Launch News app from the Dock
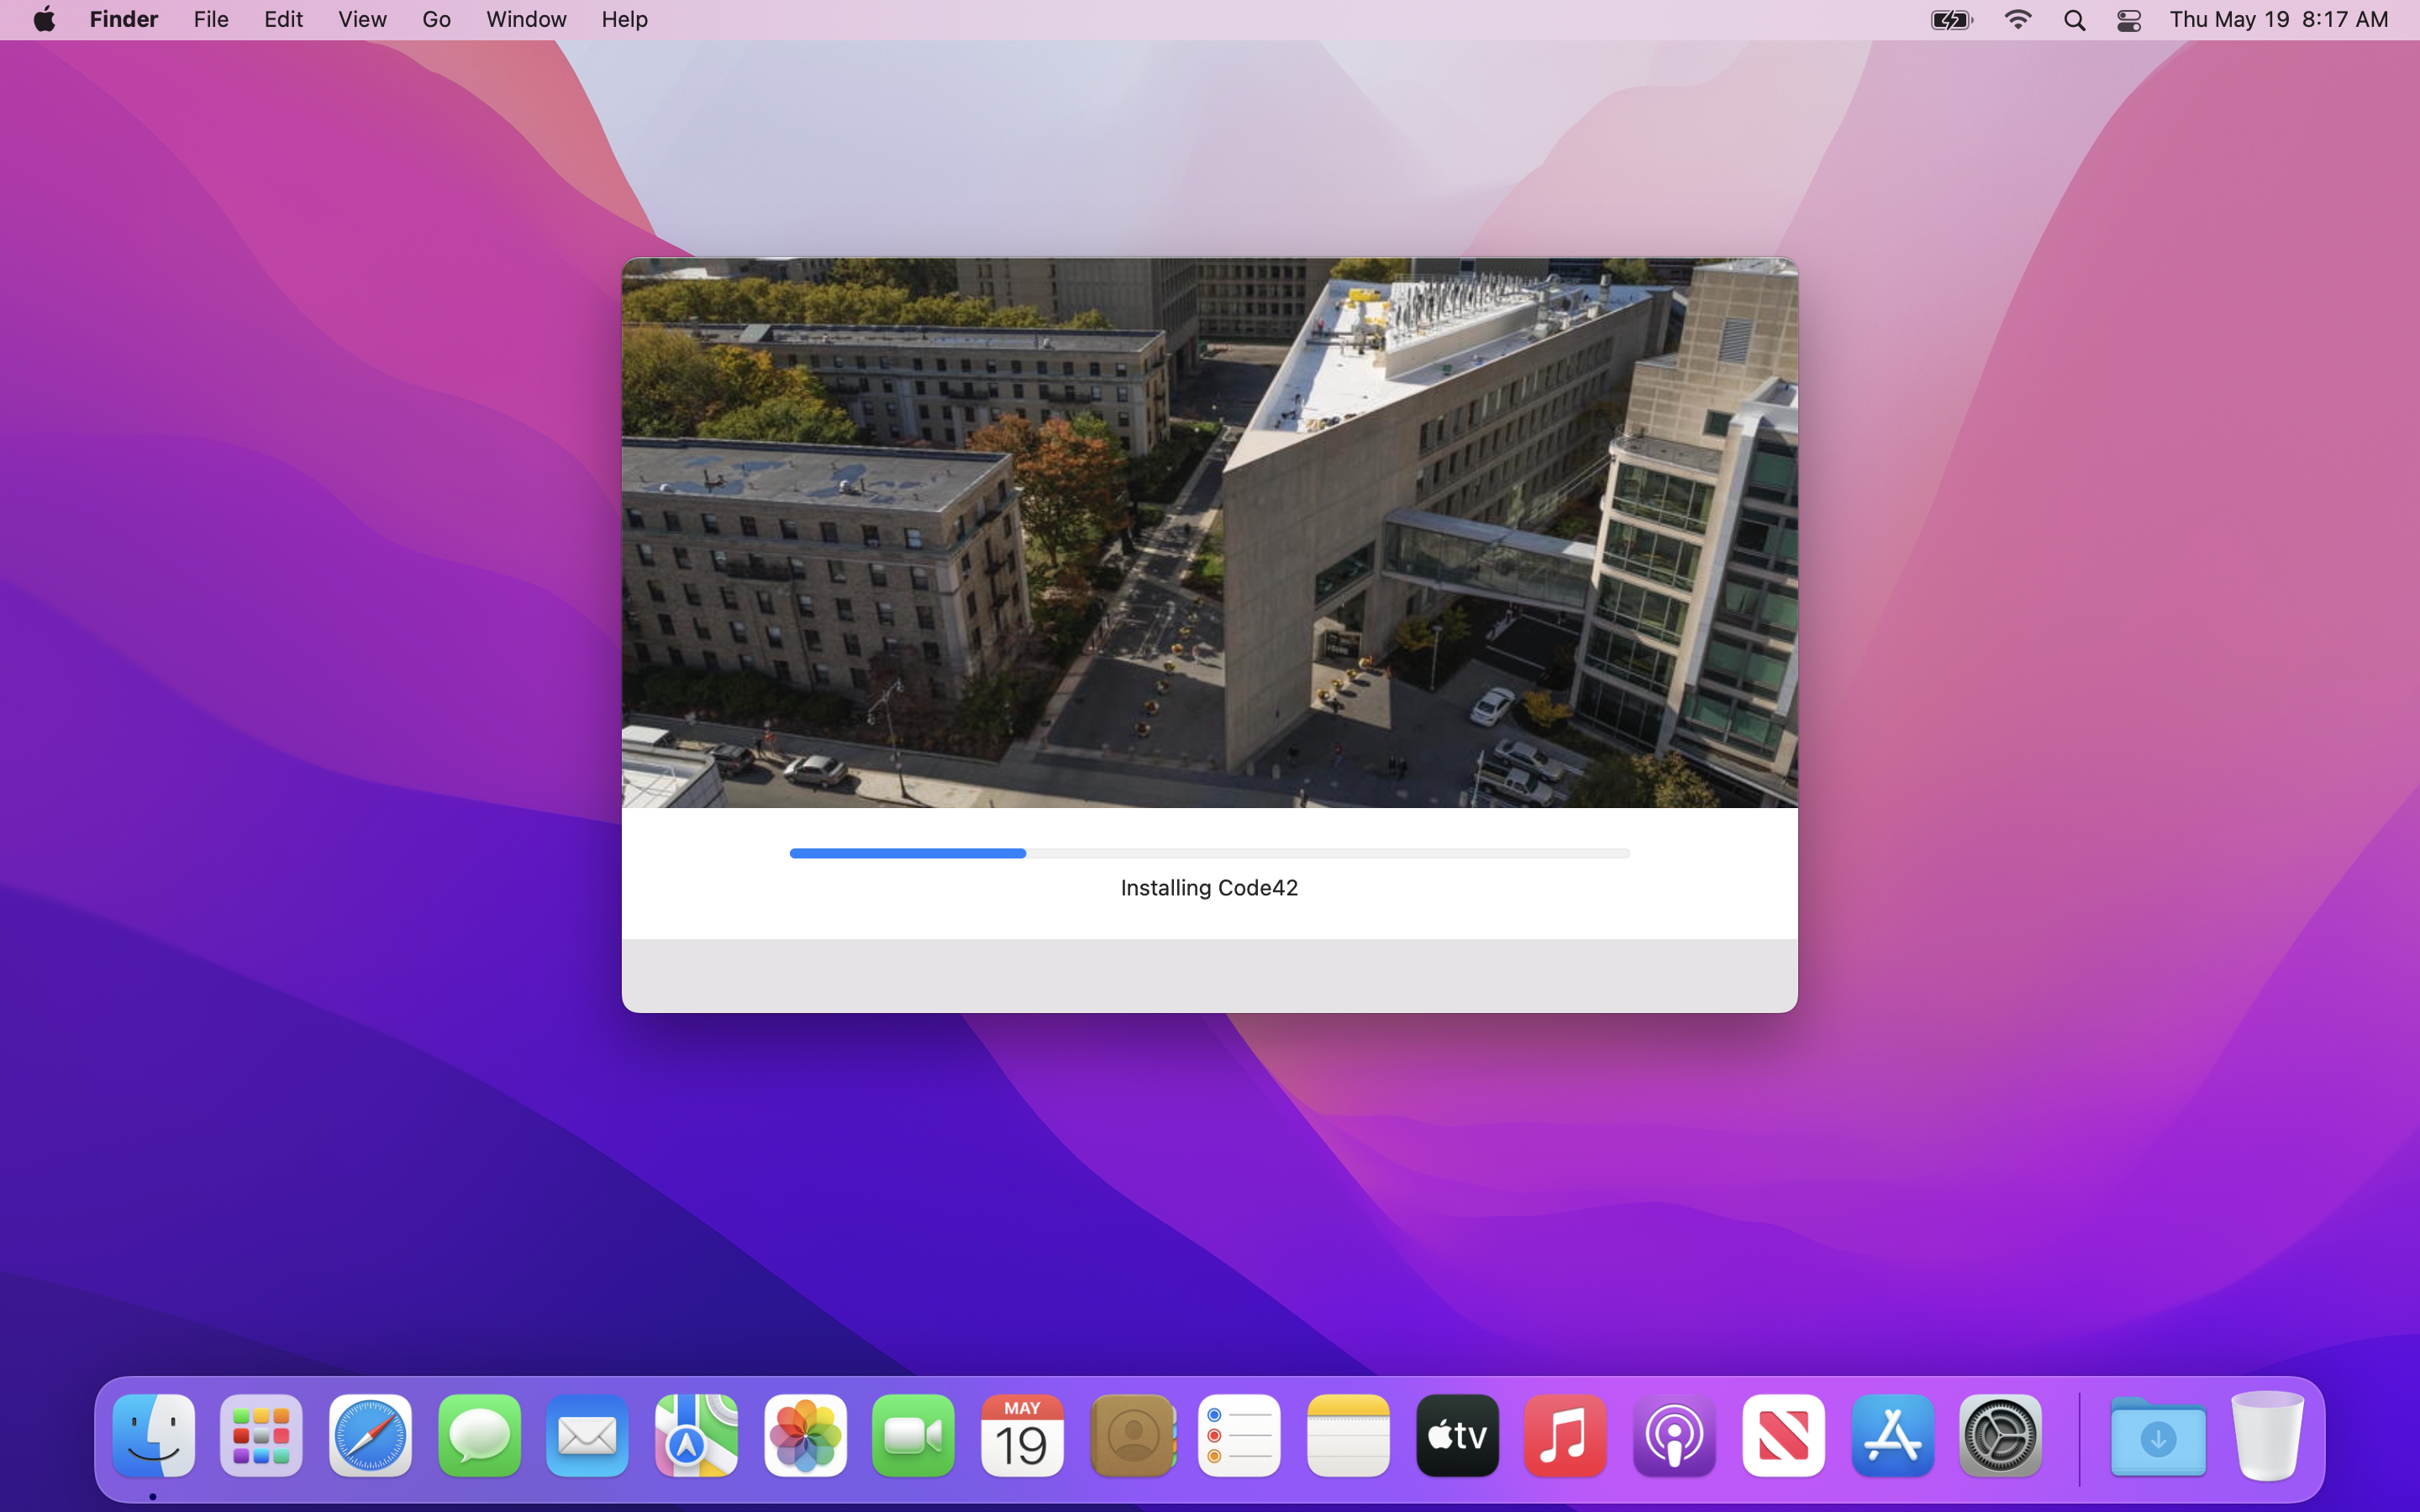Image resolution: width=2420 pixels, height=1512 pixels. 1783,1435
